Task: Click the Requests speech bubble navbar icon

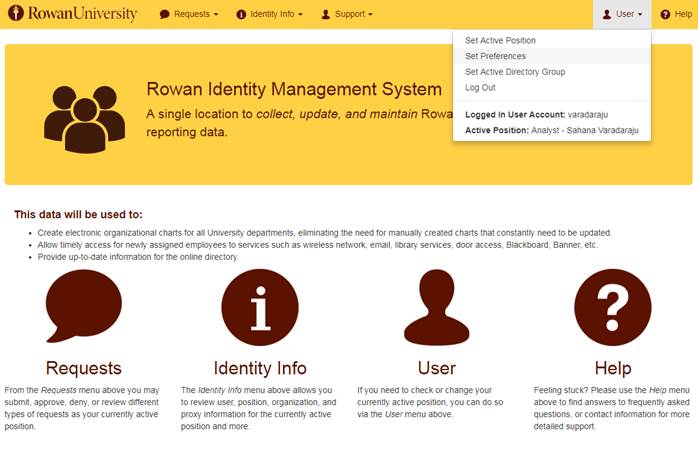Action: click(165, 14)
